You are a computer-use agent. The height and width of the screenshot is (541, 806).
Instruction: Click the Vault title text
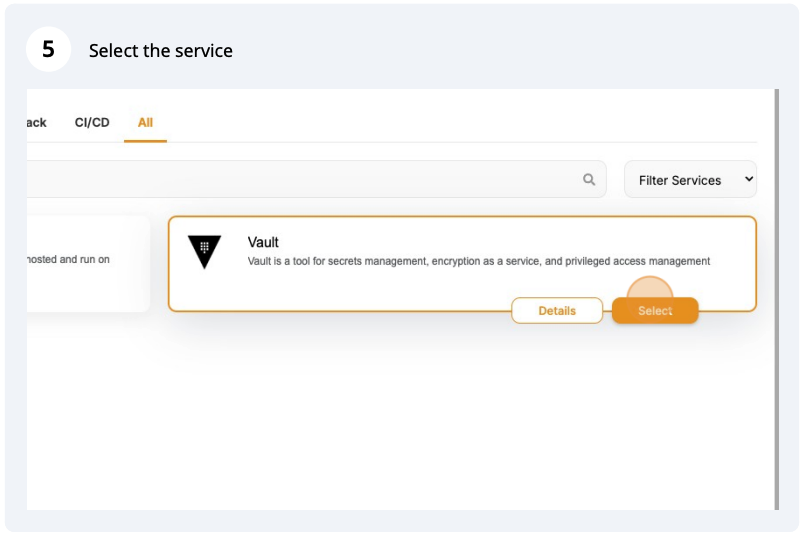coord(263,243)
